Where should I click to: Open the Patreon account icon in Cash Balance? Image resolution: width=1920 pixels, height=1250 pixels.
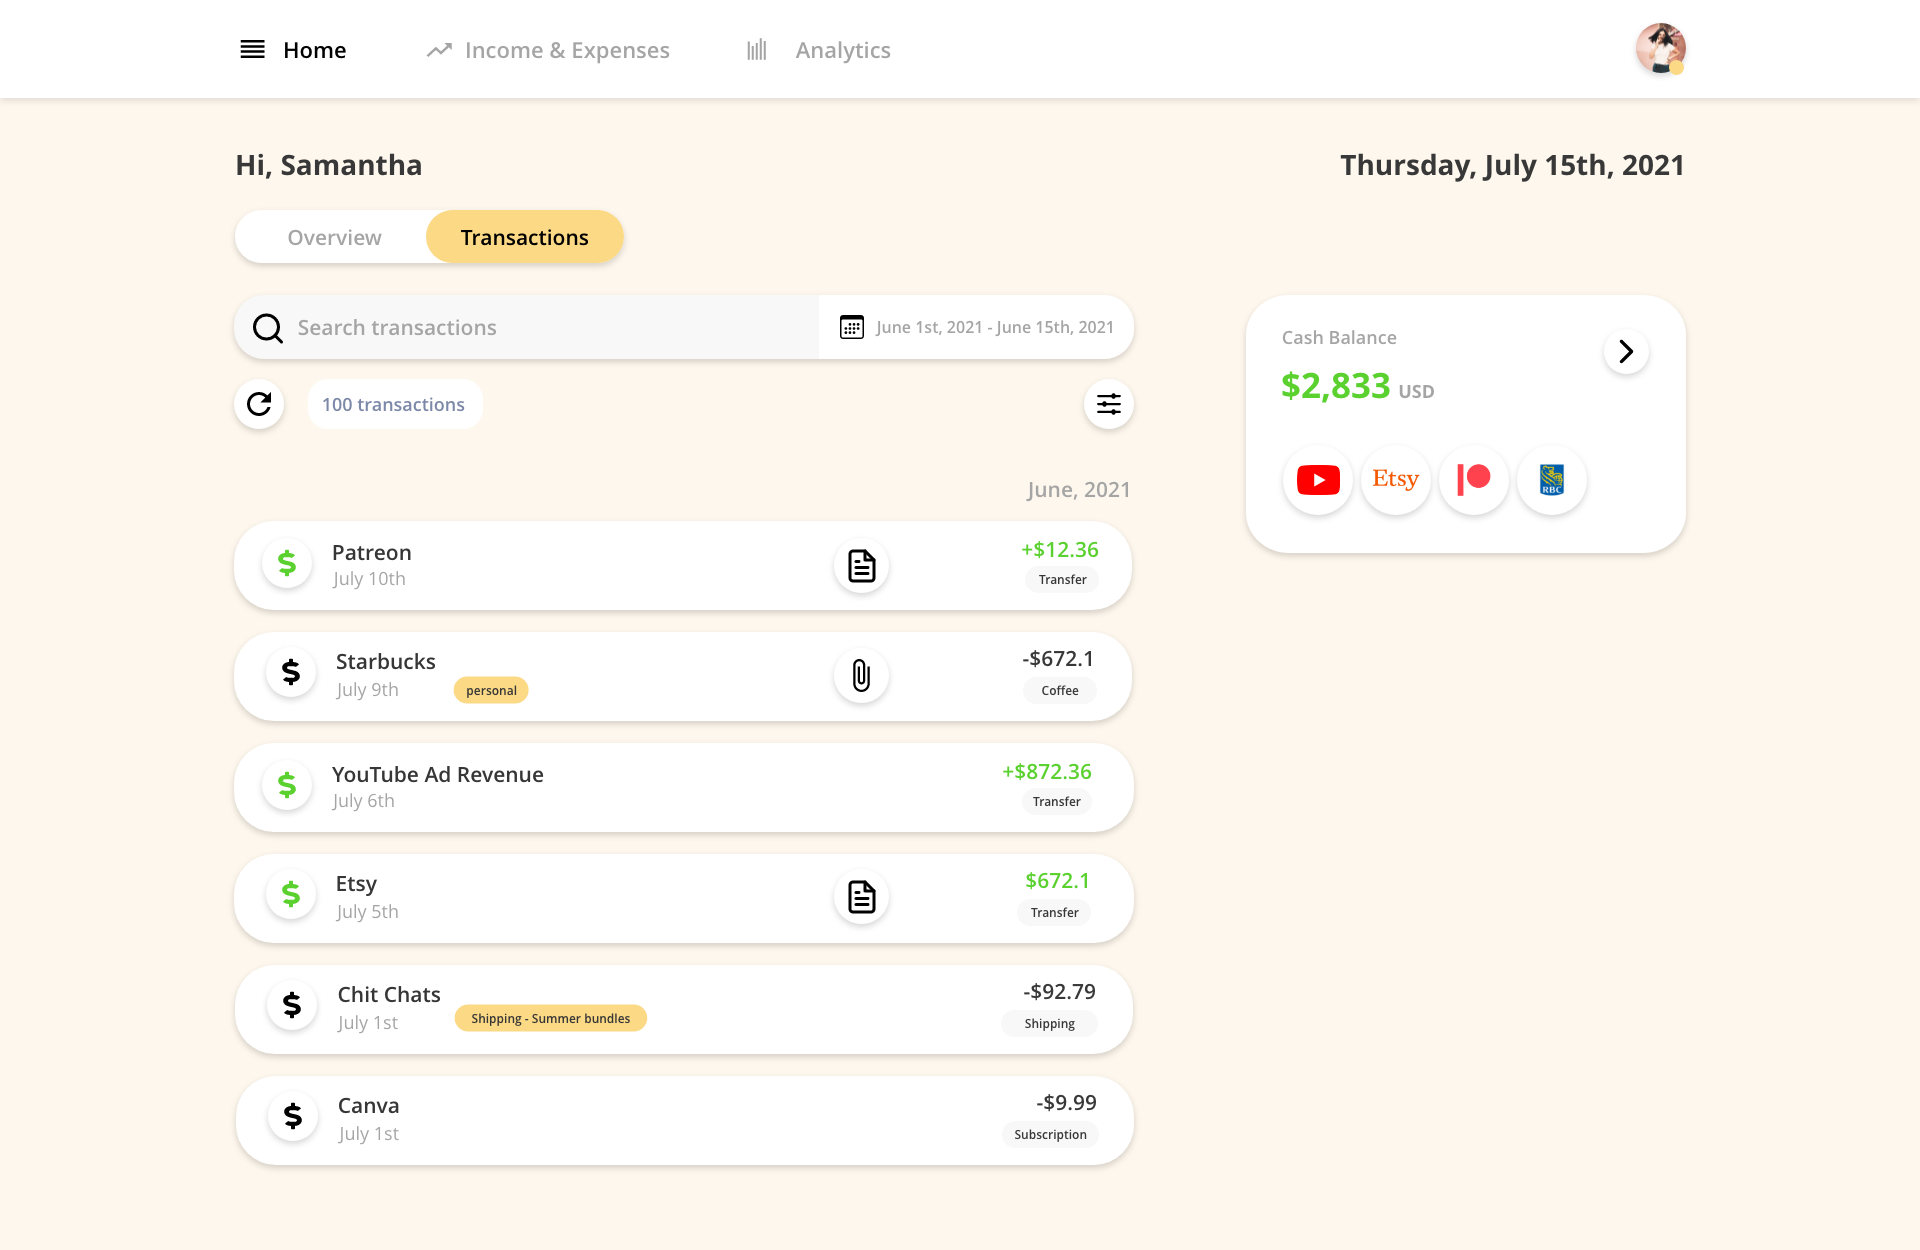[x=1473, y=480]
